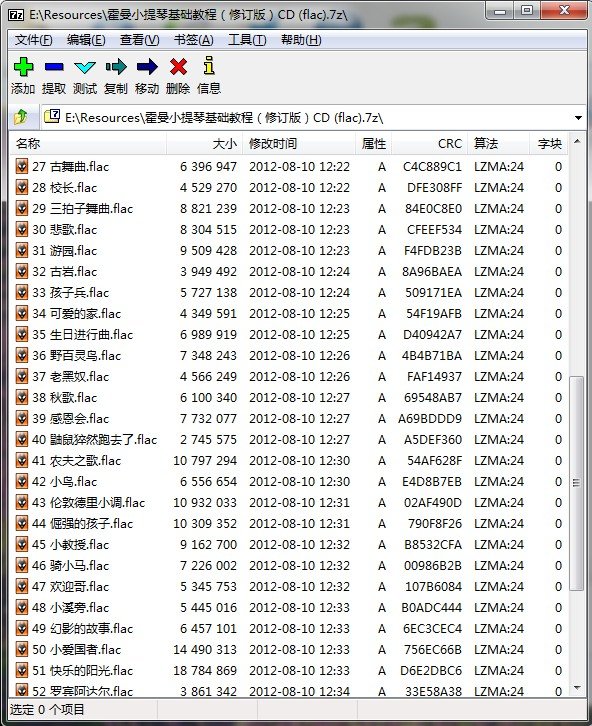Open the 帮助(H) menu

coord(301,40)
